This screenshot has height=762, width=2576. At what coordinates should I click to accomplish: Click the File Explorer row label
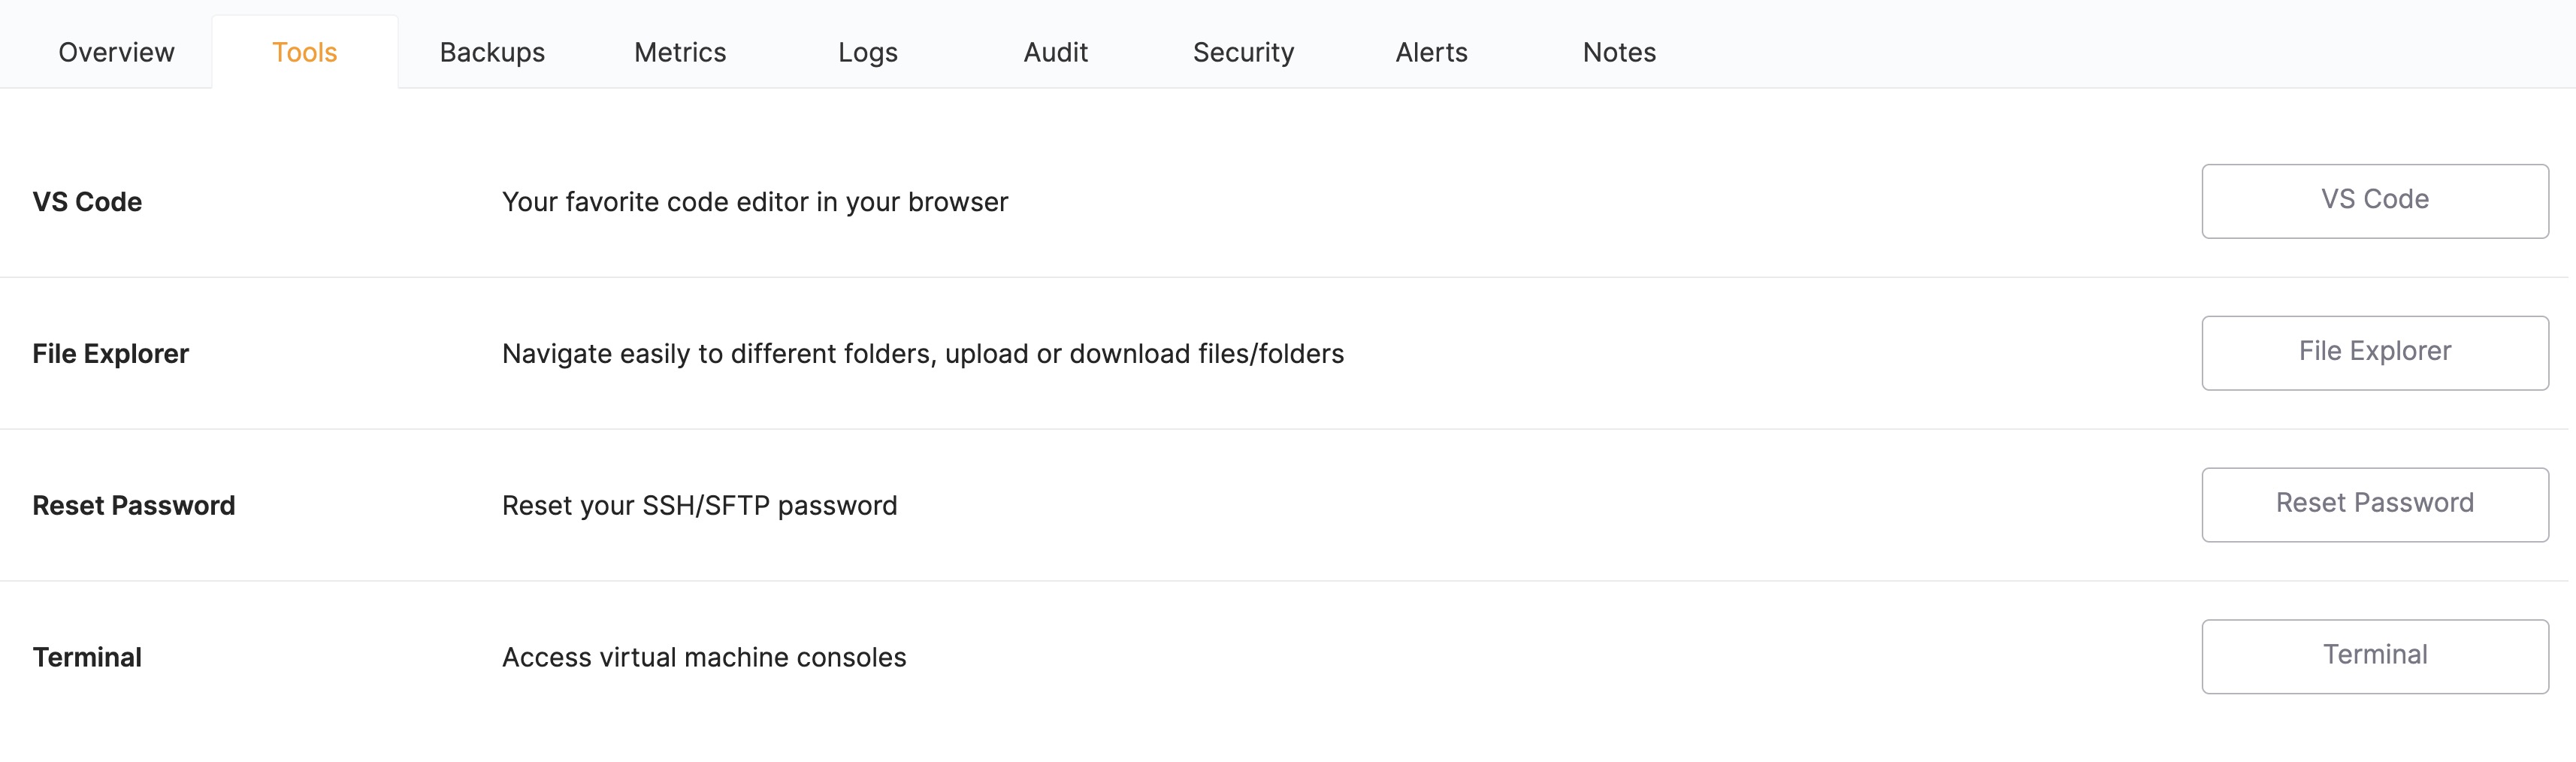(x=110, y=353)
